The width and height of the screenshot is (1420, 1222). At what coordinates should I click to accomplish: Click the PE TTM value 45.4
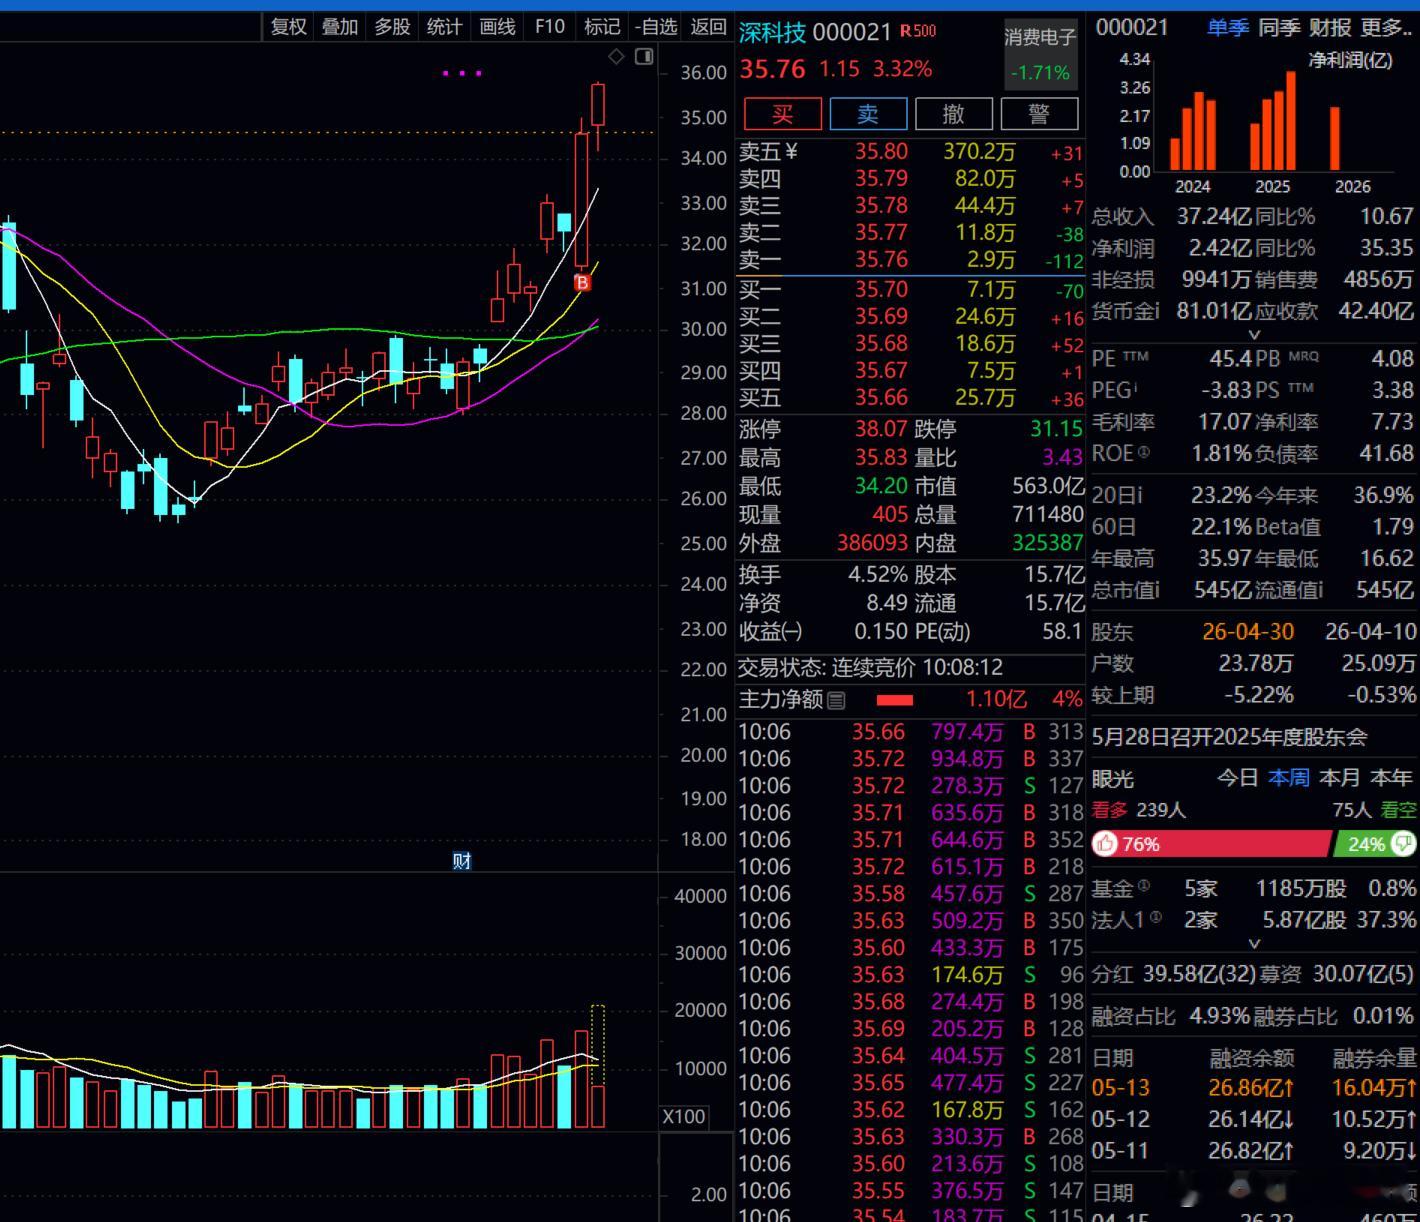(1230, 358)
